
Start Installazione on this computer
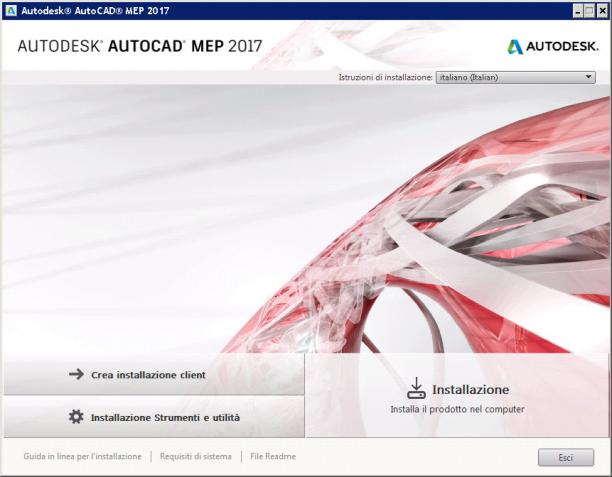(457, 395)
